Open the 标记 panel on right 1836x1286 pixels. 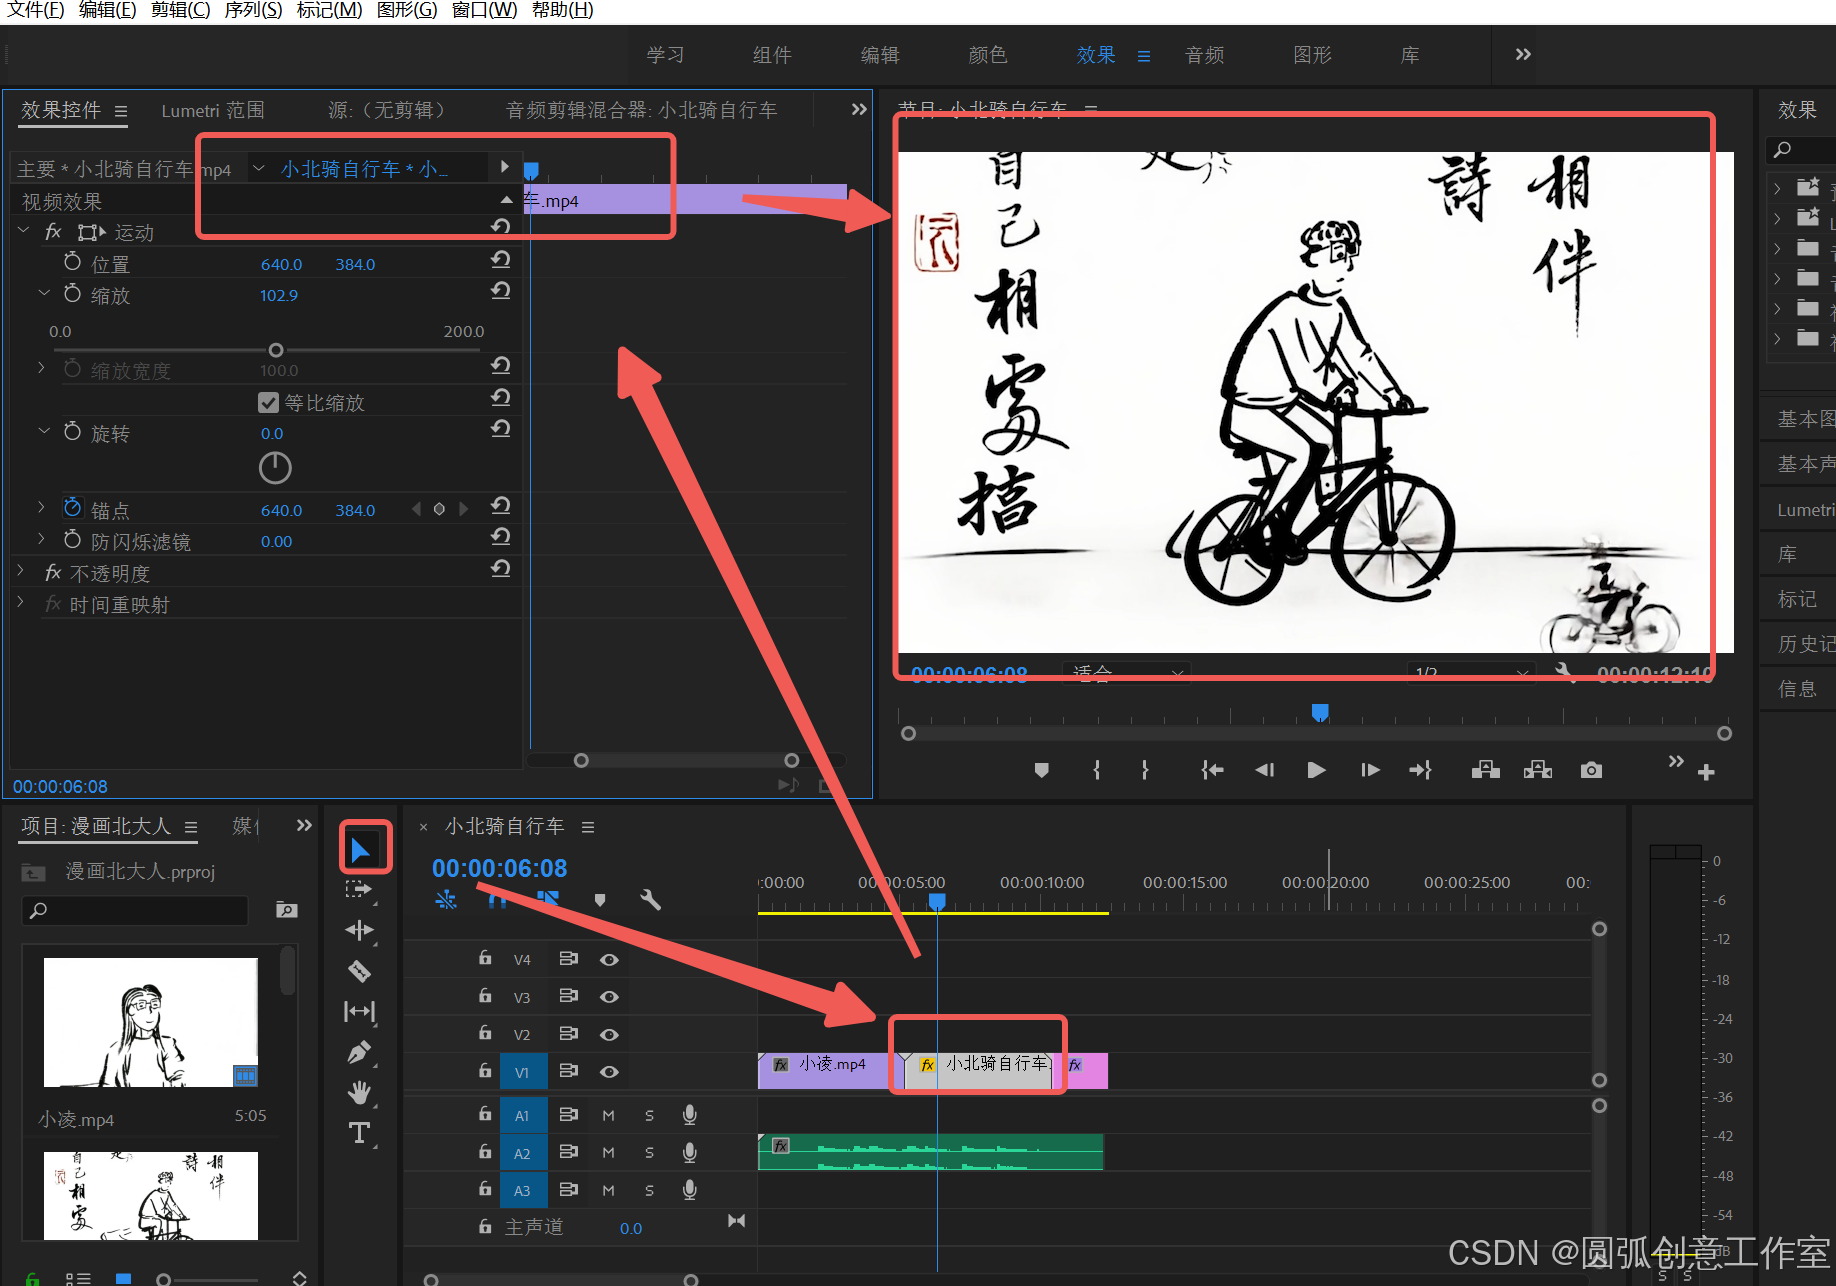1797,599
